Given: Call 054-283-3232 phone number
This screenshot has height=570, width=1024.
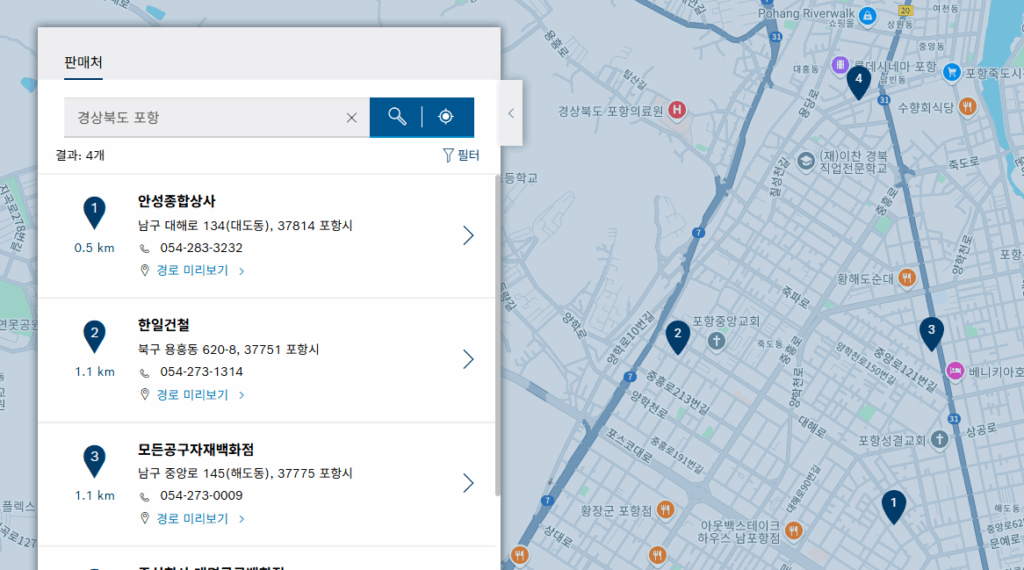Looking at the screenshot, I should (x=201, y=248).
